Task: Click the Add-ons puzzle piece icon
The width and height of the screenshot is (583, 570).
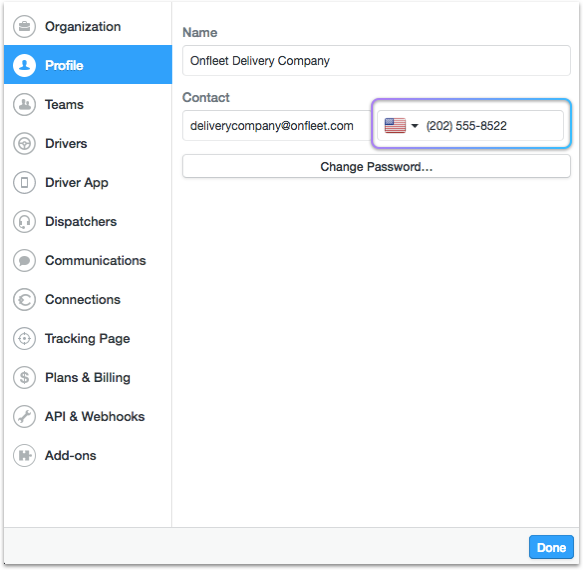Action: point(25,455)
